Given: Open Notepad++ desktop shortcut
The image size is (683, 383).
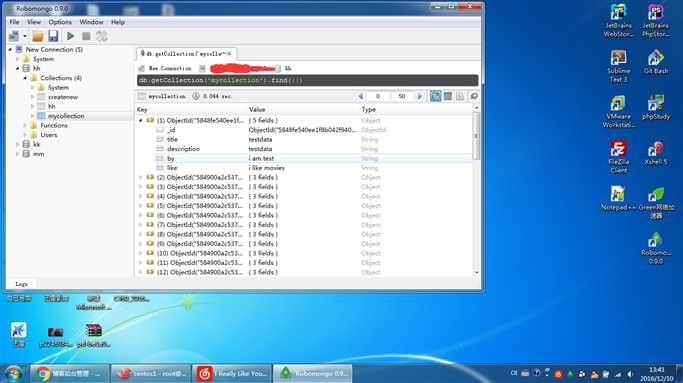Looking at the screenshot, I should (x=618, y=198).
